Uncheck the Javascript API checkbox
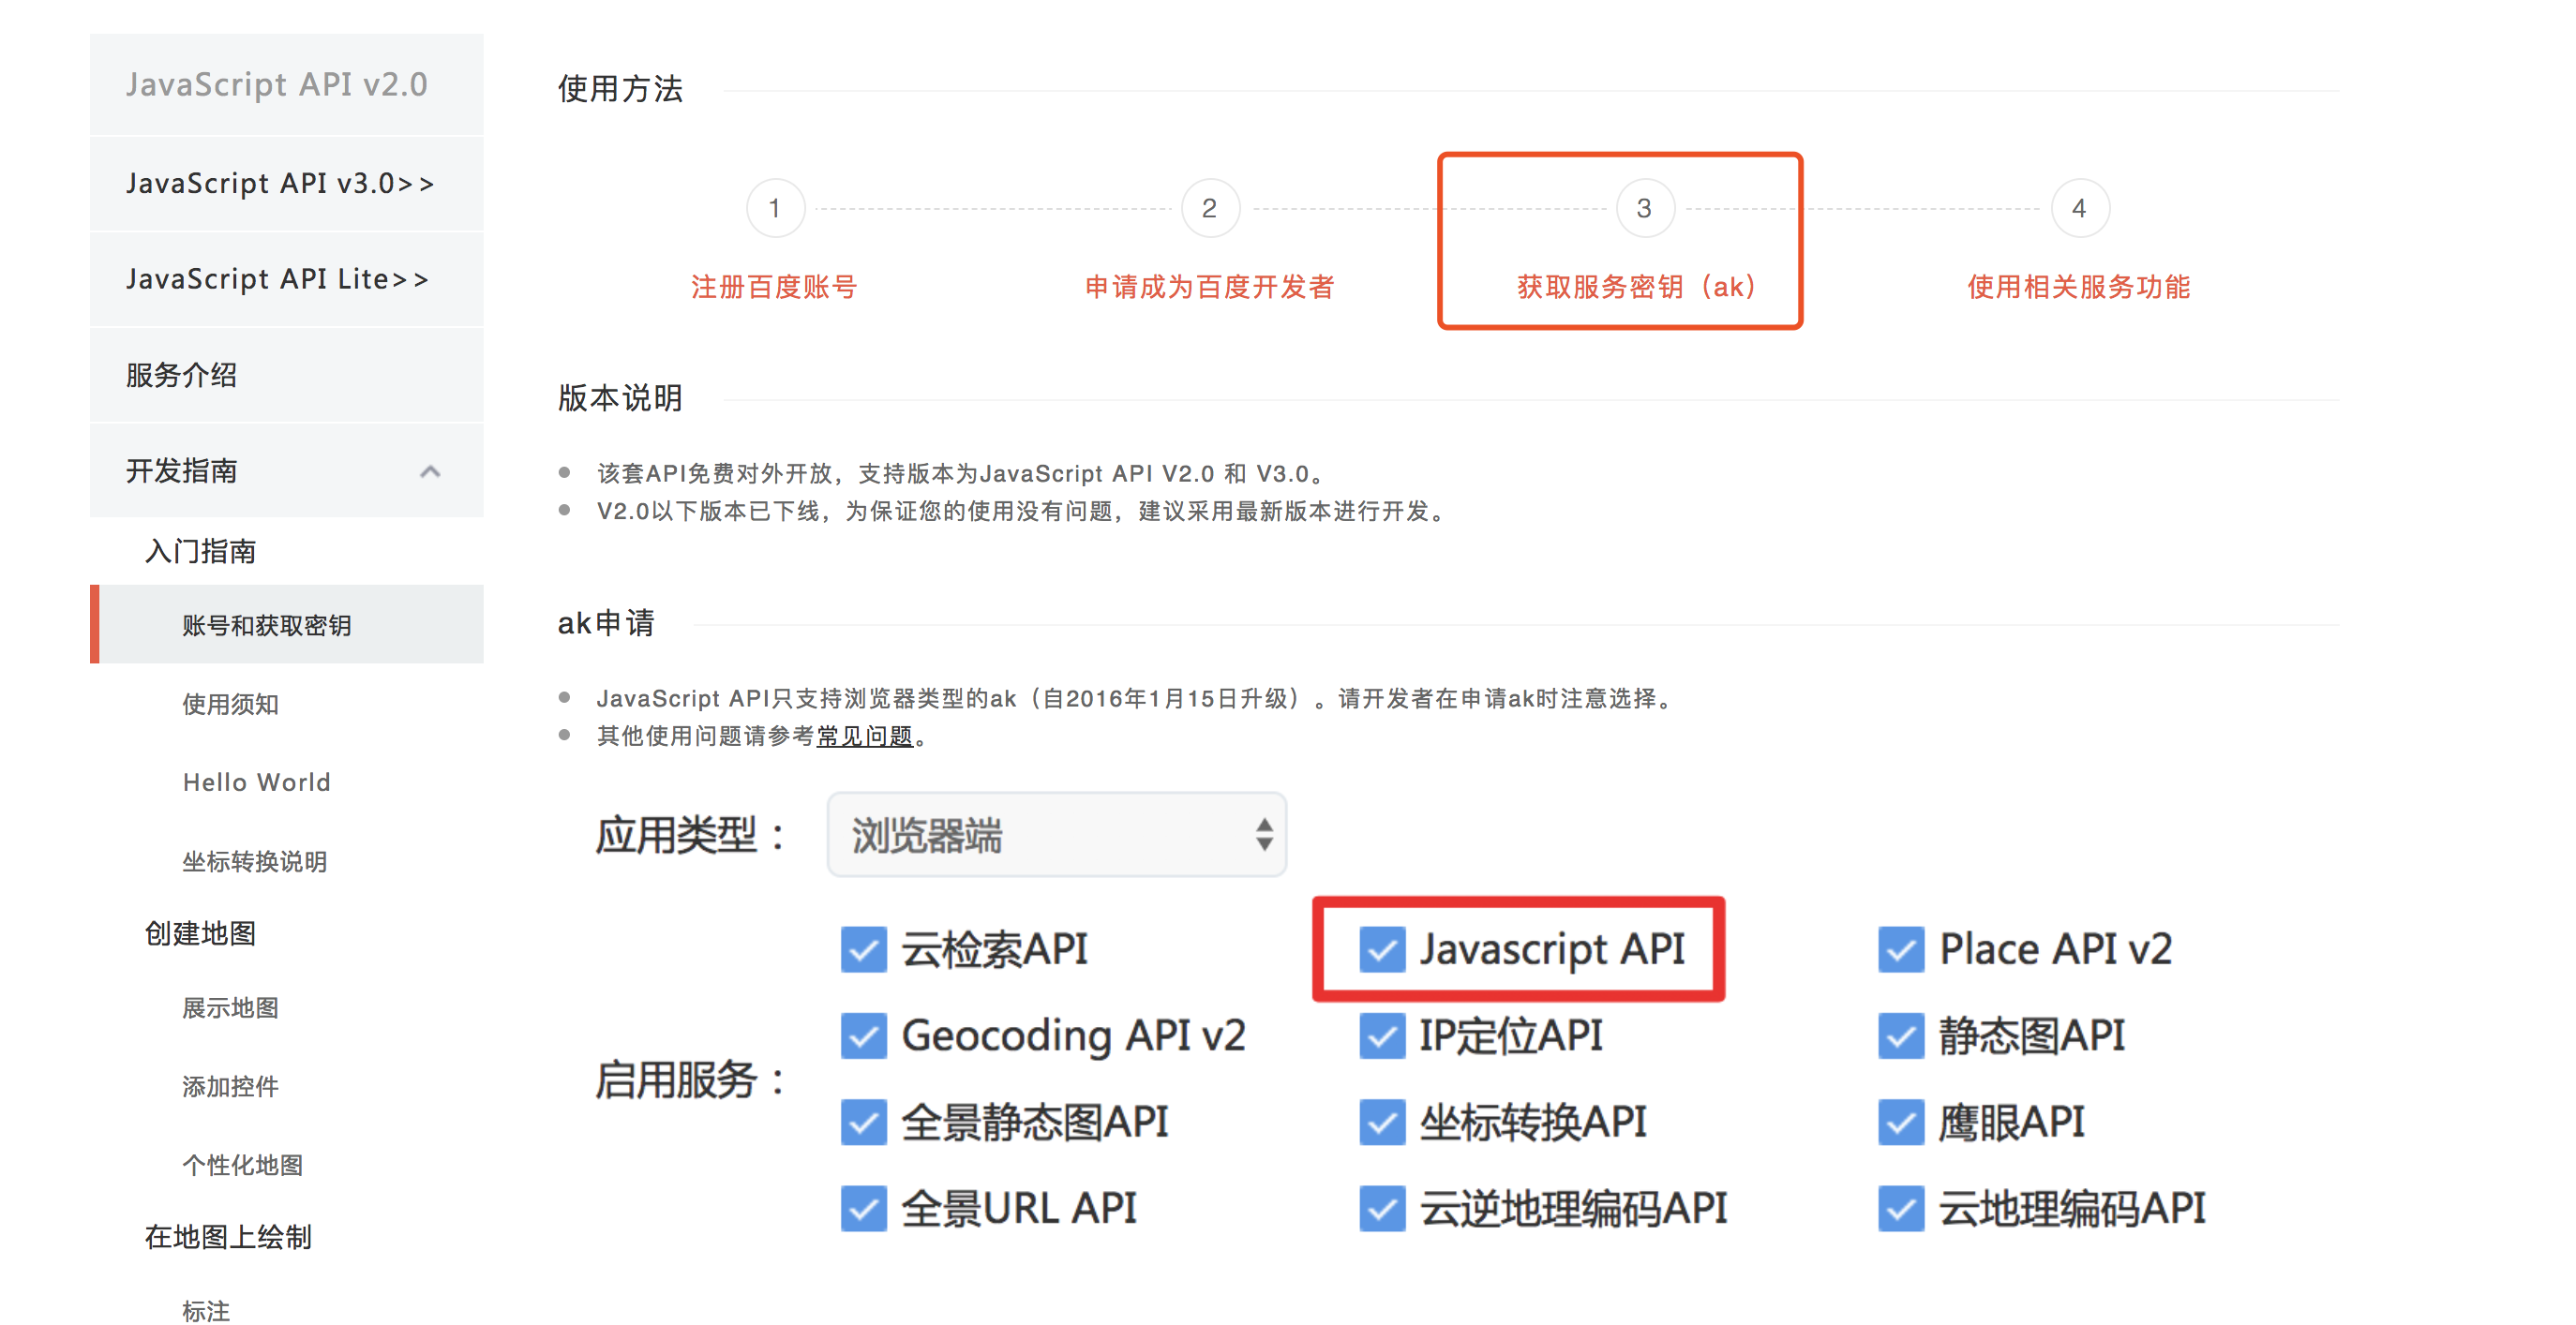The width and height of the screenshot is (2576, 1325). (1382, 949)
